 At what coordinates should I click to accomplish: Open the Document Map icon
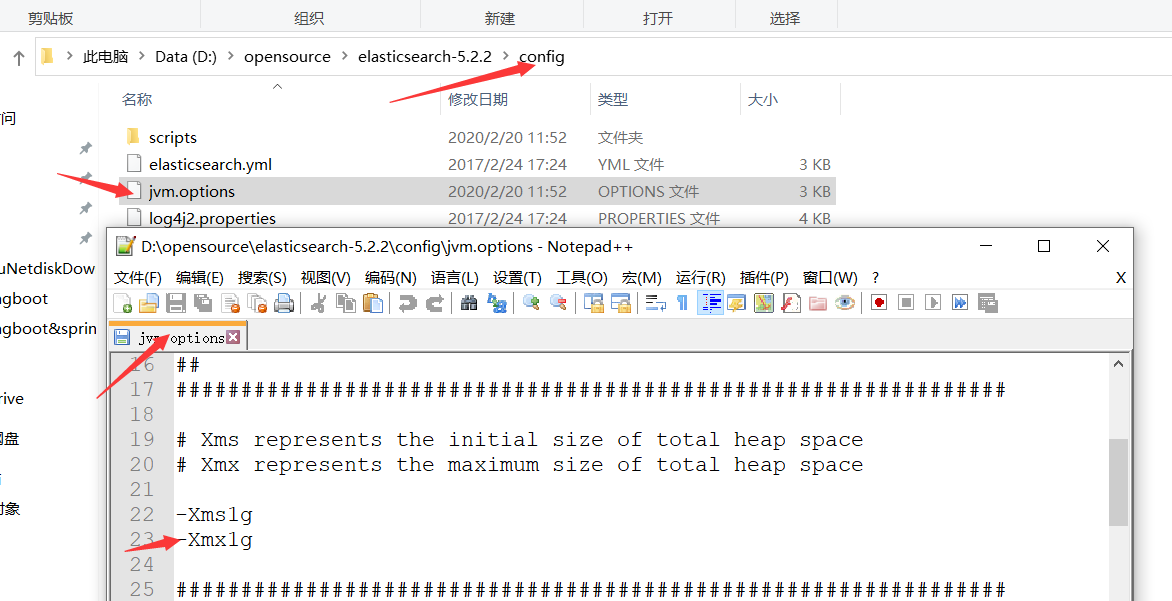coord(764,303)
